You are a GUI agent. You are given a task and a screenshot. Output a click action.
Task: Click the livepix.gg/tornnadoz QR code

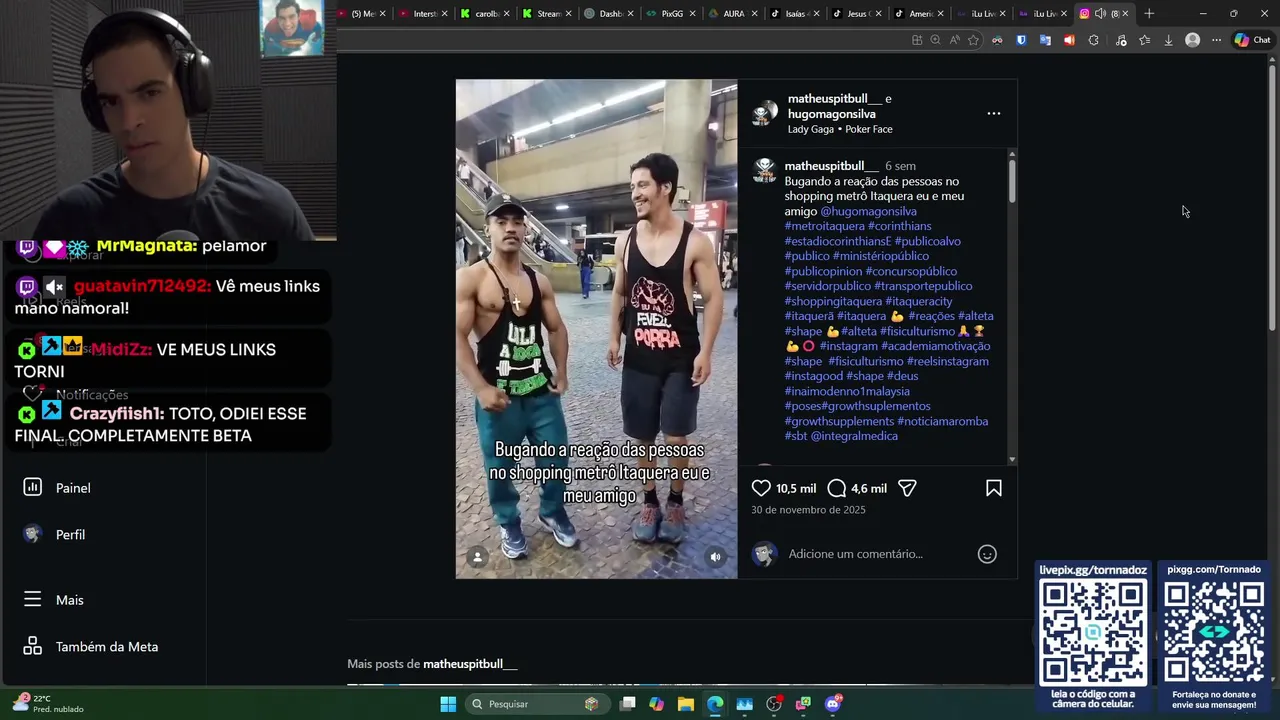(x=1093, y=631)
